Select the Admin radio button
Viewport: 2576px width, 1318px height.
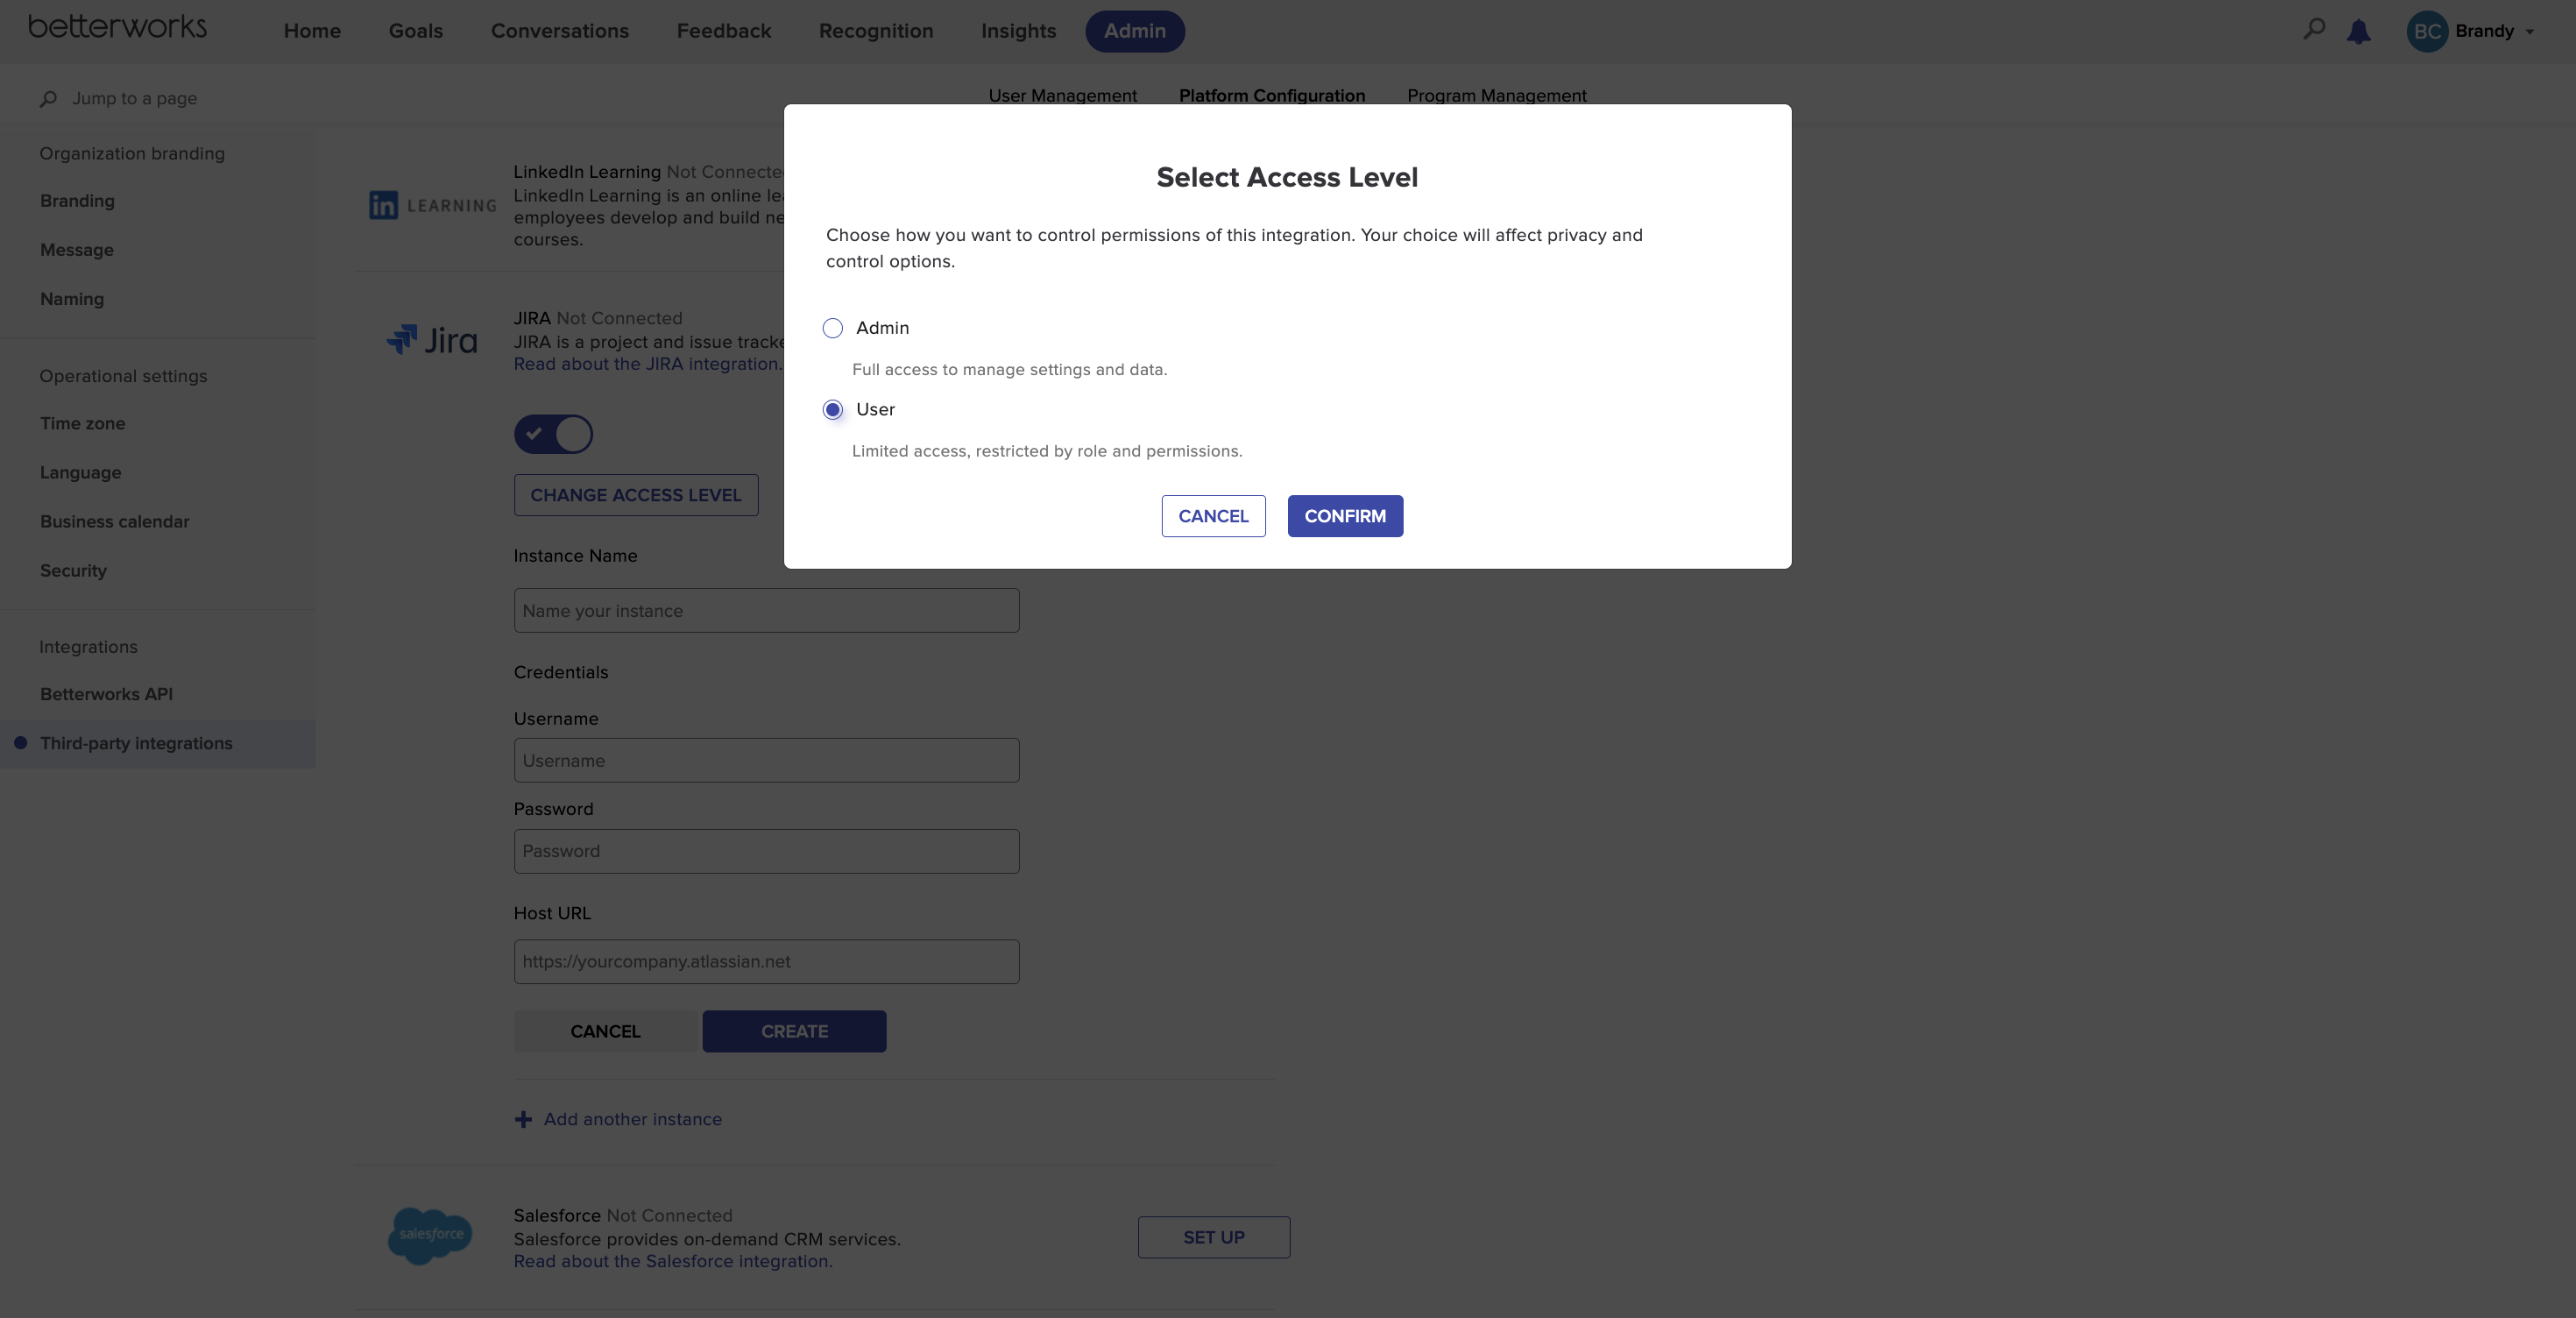[832, 328]
